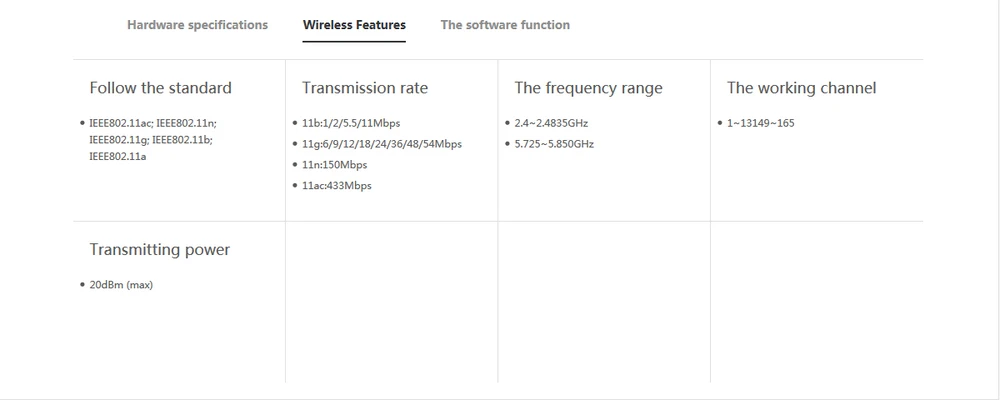Click the Transmitting power heading

[159, 249]
